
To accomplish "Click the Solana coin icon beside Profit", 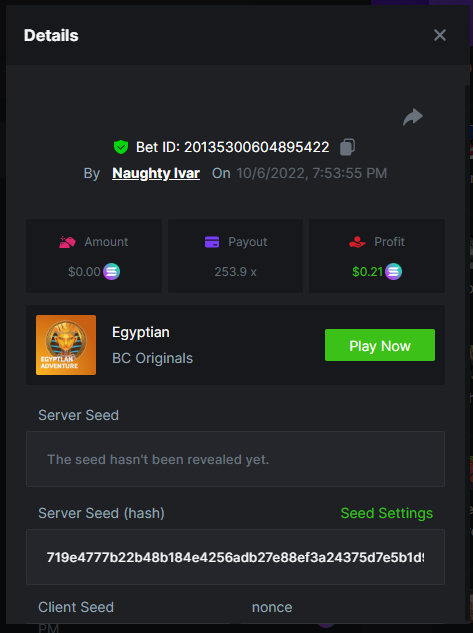I will [x=393, y=271].
